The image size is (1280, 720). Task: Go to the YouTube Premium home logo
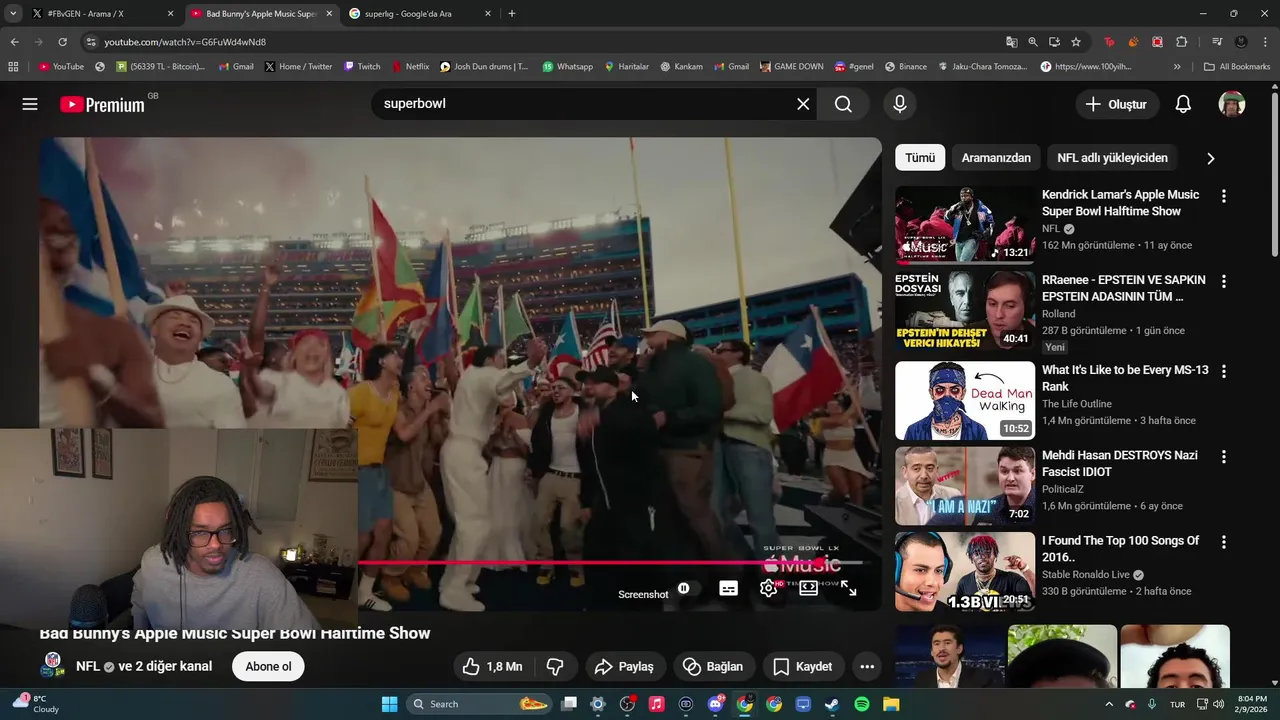[102, 104]
